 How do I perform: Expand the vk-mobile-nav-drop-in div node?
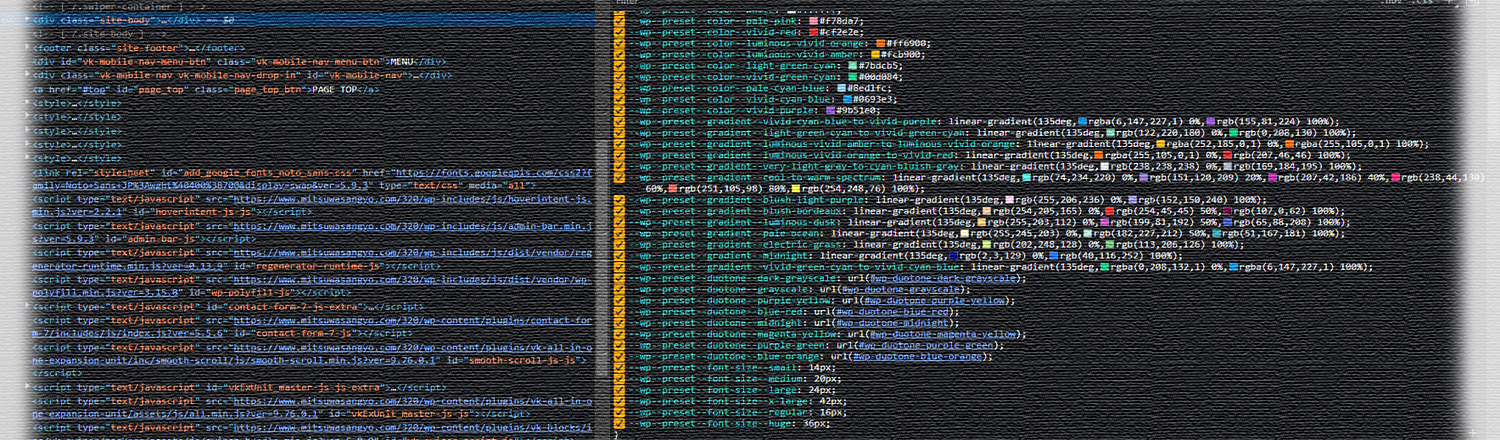[28, 75]
